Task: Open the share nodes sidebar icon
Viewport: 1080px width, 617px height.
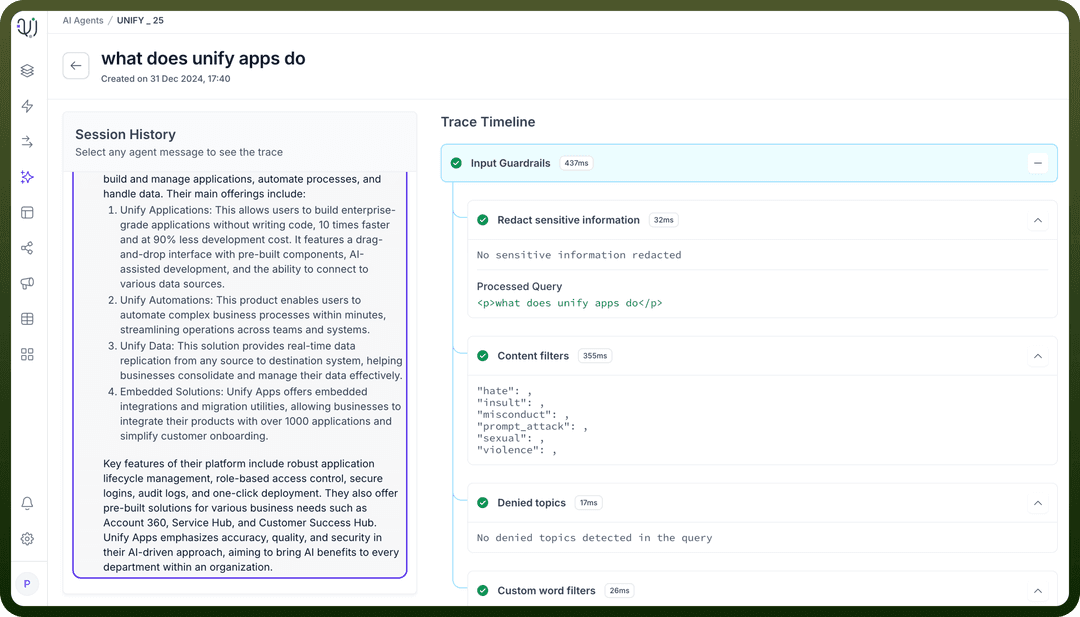Action: 27,248
